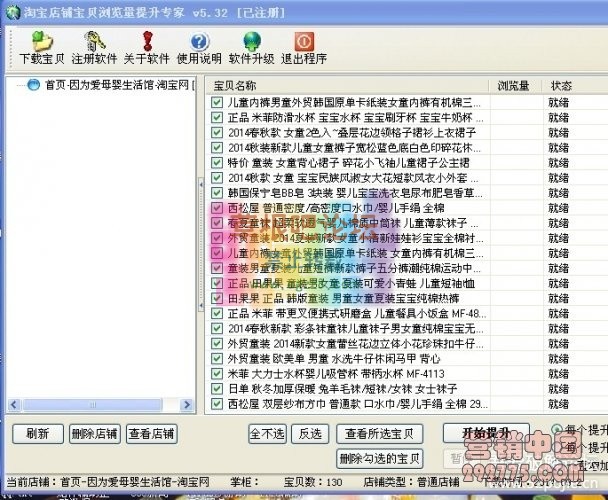Click the 刷新 button
608x500 pixels.
38,434
